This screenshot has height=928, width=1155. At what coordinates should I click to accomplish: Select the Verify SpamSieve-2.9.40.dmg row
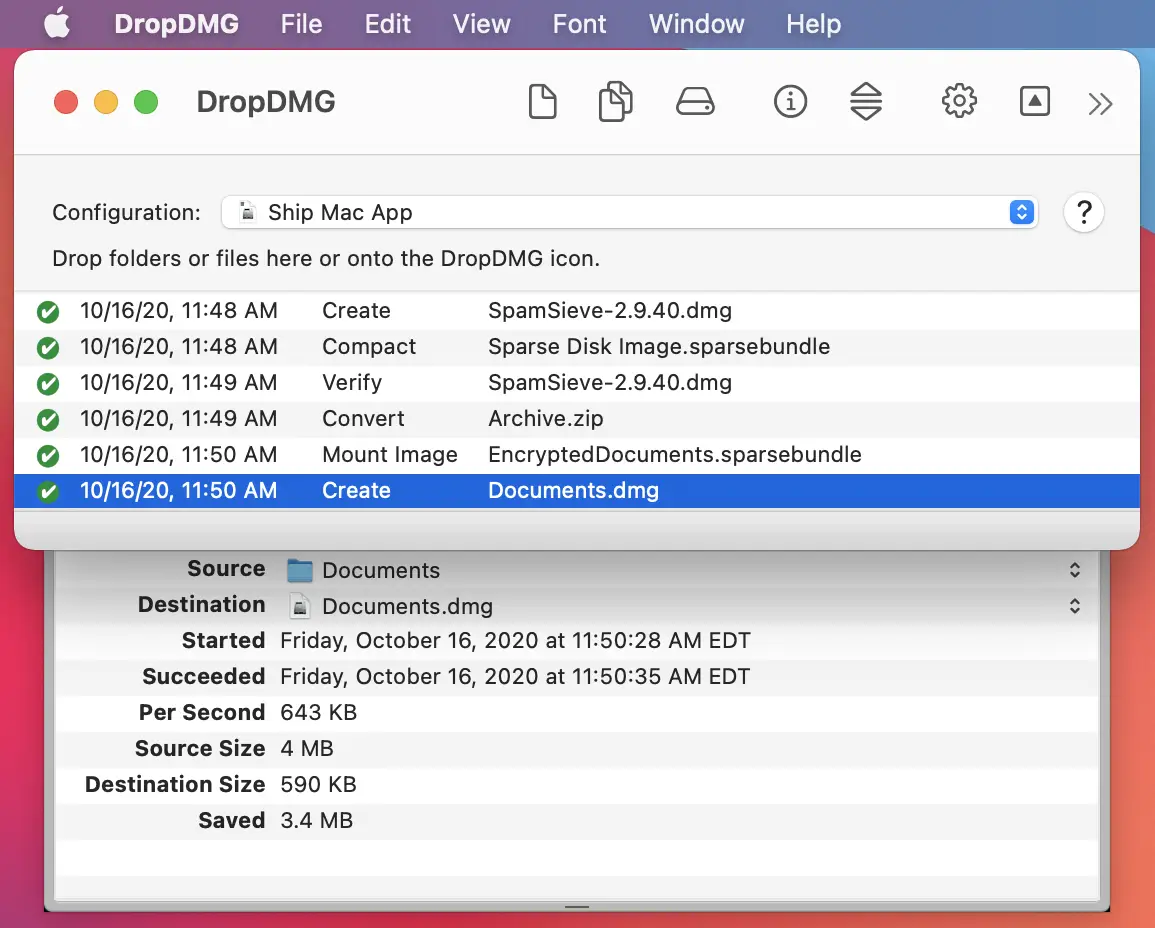577,383
